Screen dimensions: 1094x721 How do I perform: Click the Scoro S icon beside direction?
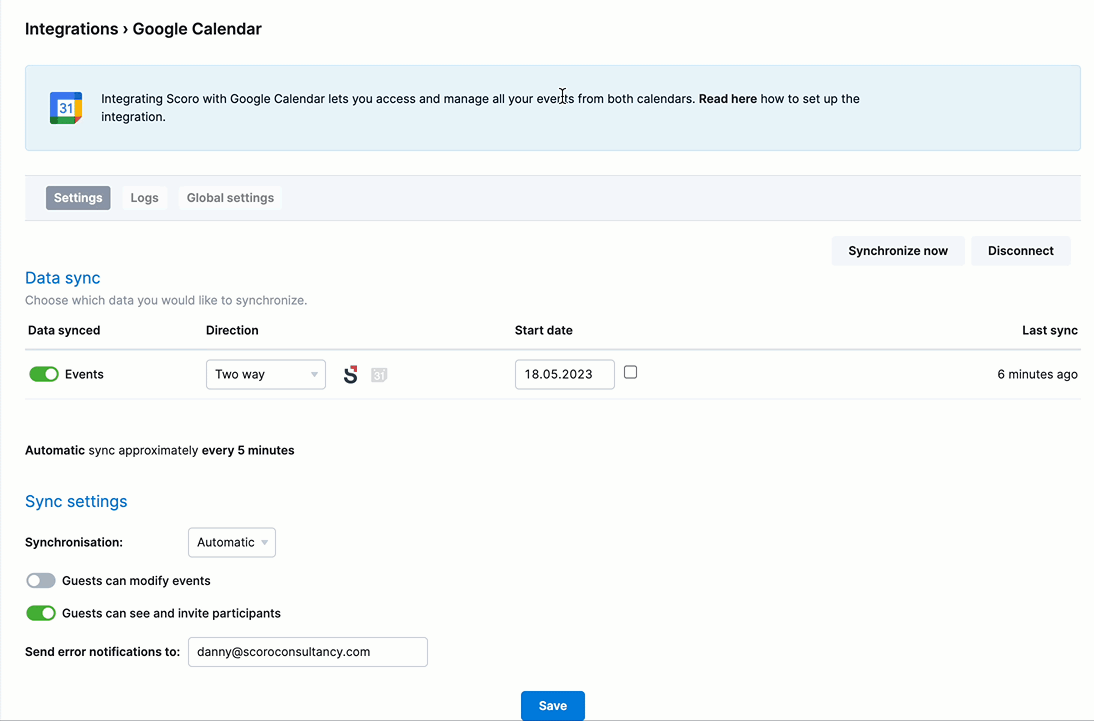[351, 375]
